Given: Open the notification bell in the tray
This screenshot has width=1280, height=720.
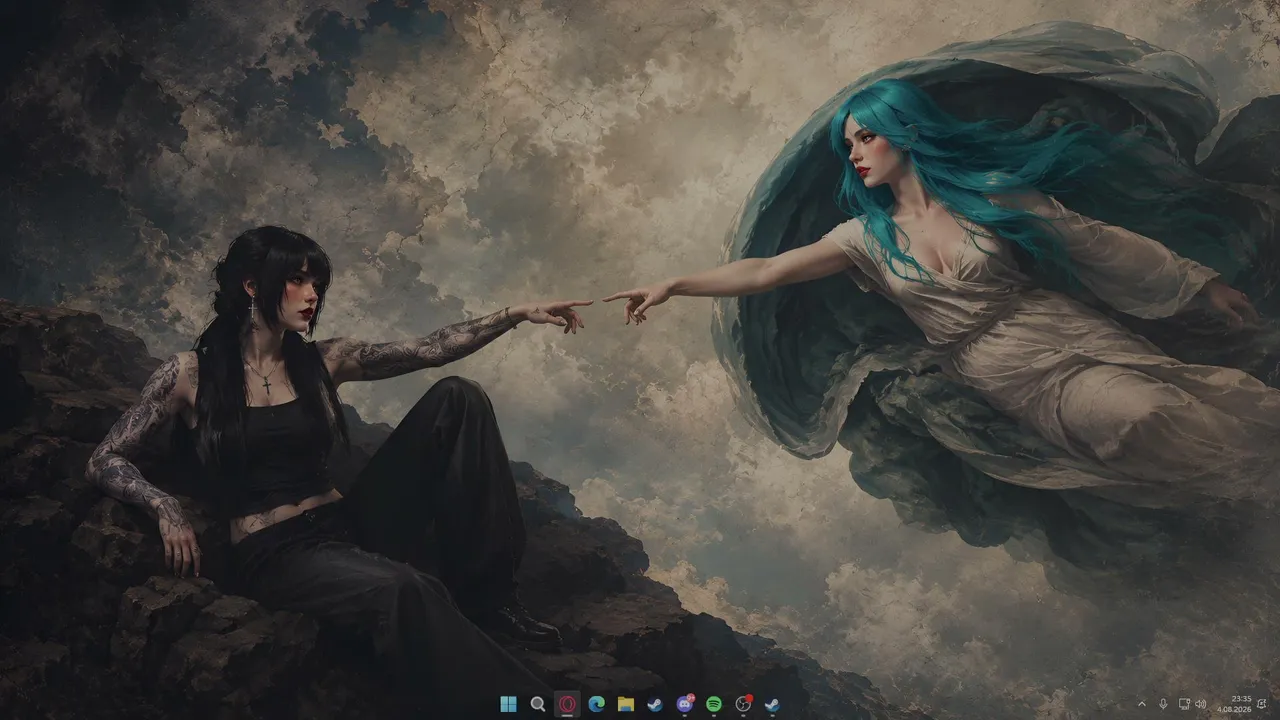Looking at the screenshot, I should pos(1263,704).
